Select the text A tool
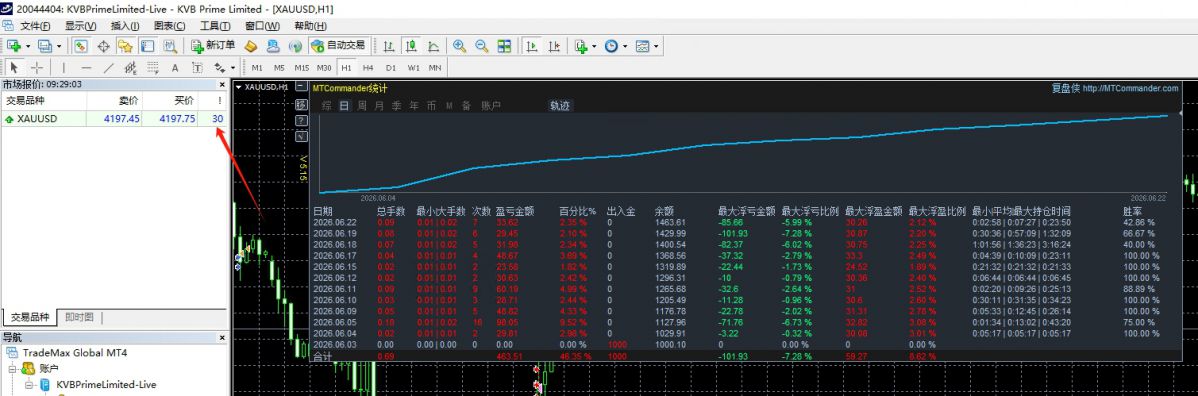 tap(175, 67)
